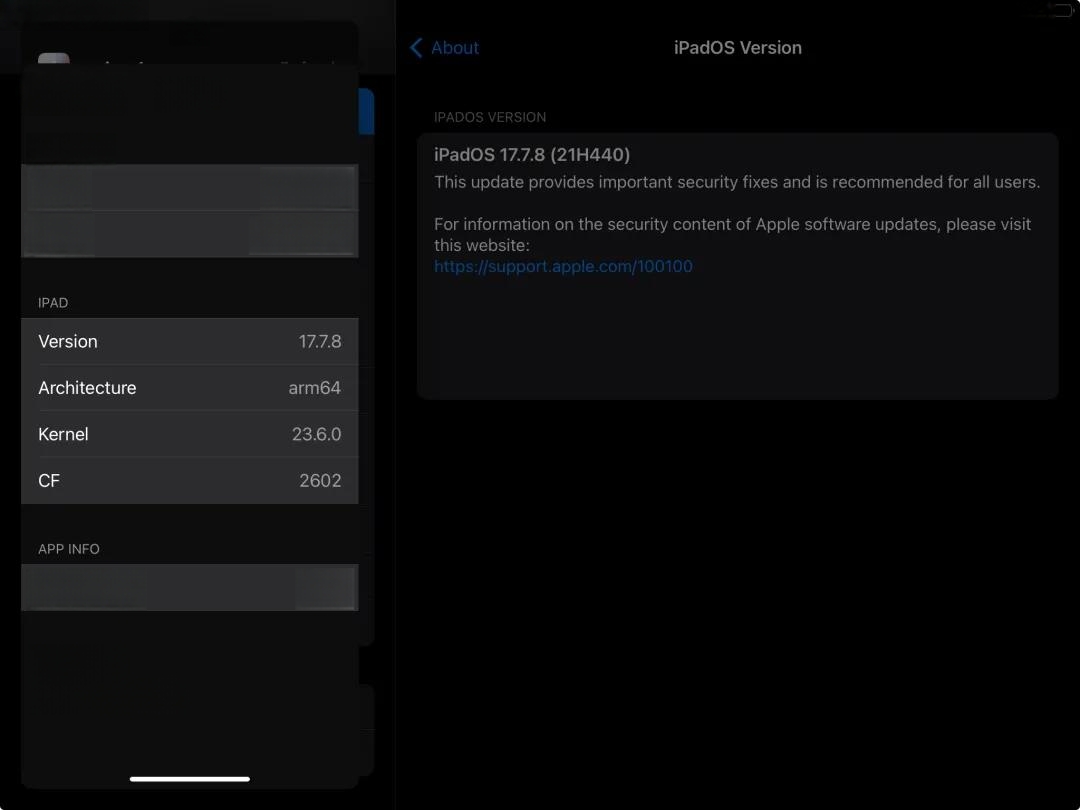
Task: Select the CF row
Action: tap(189, 480)
